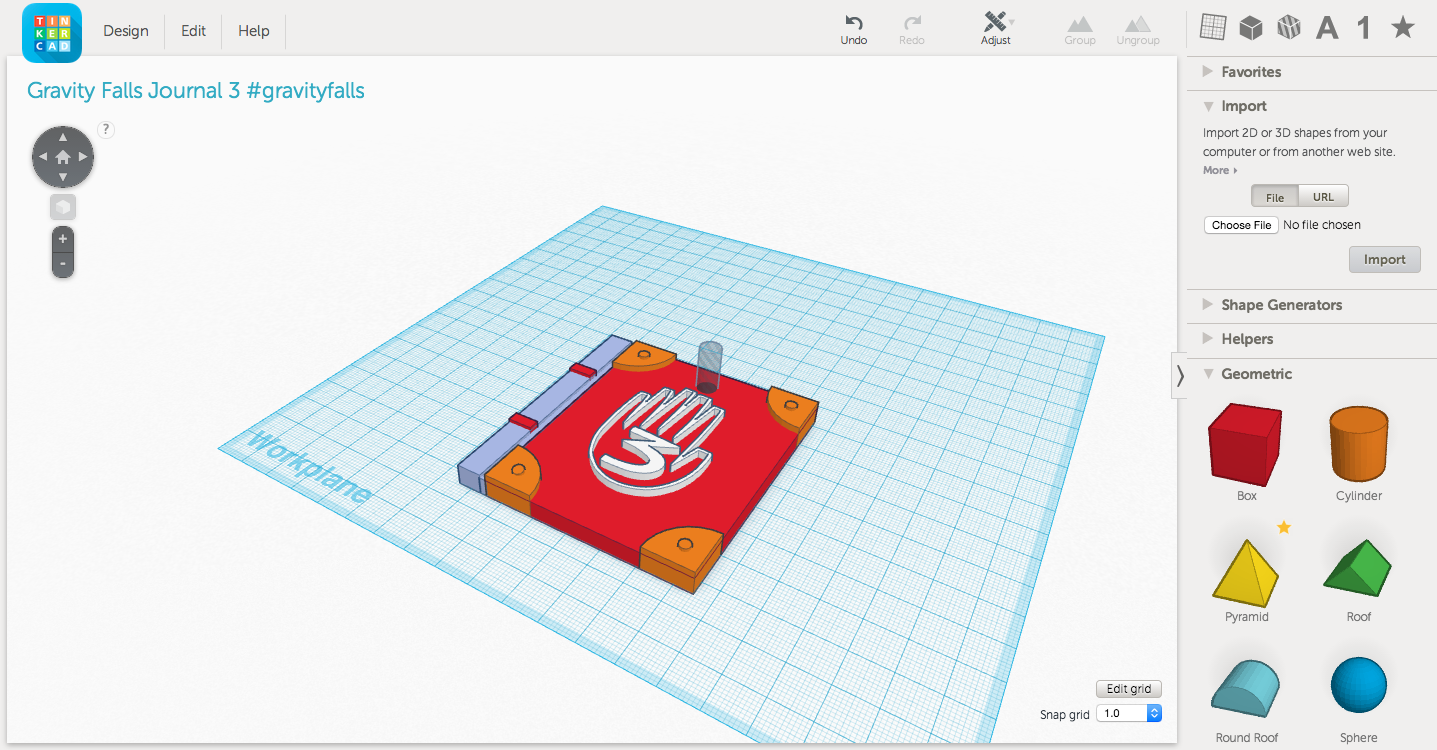Open the Snap grid dropdown

click(x=1129, y=713)
